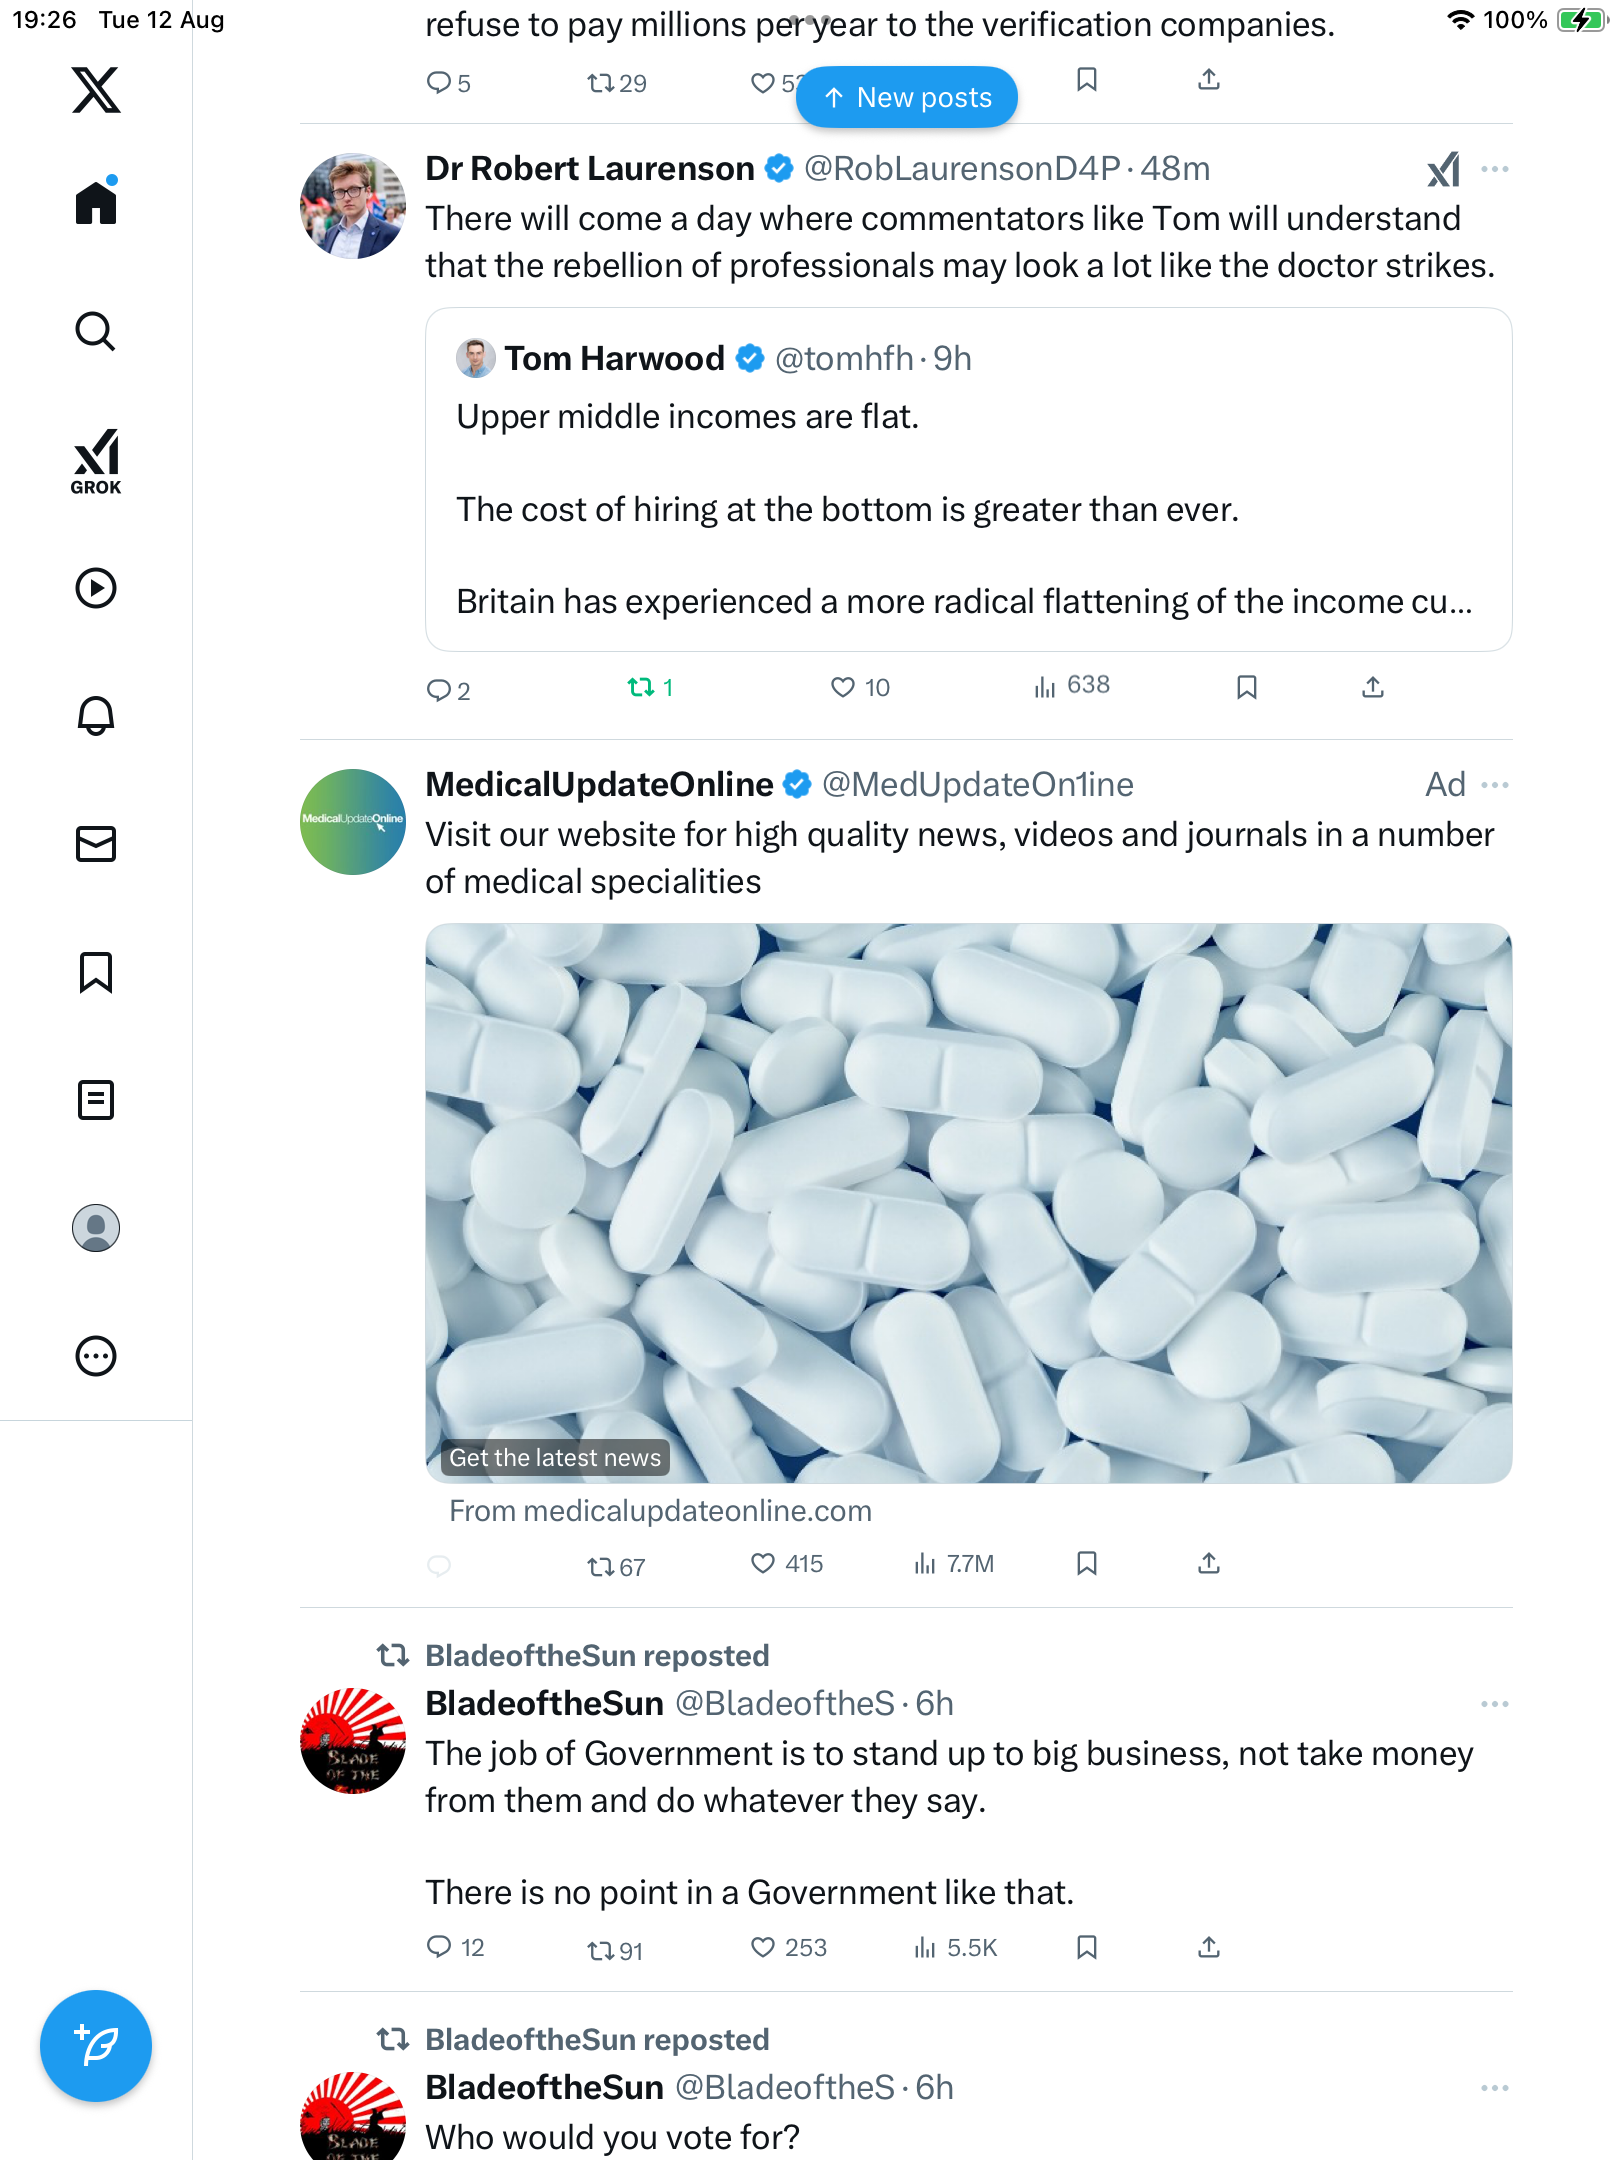Open the Notifications bell
1620x2160 pixels.
click(96, 716)
